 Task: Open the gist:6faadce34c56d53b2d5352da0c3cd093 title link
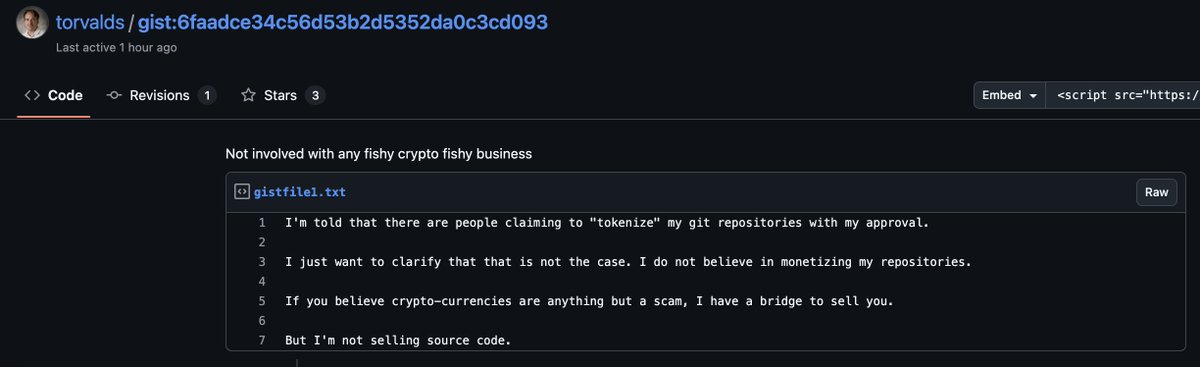tap(342, 22)
